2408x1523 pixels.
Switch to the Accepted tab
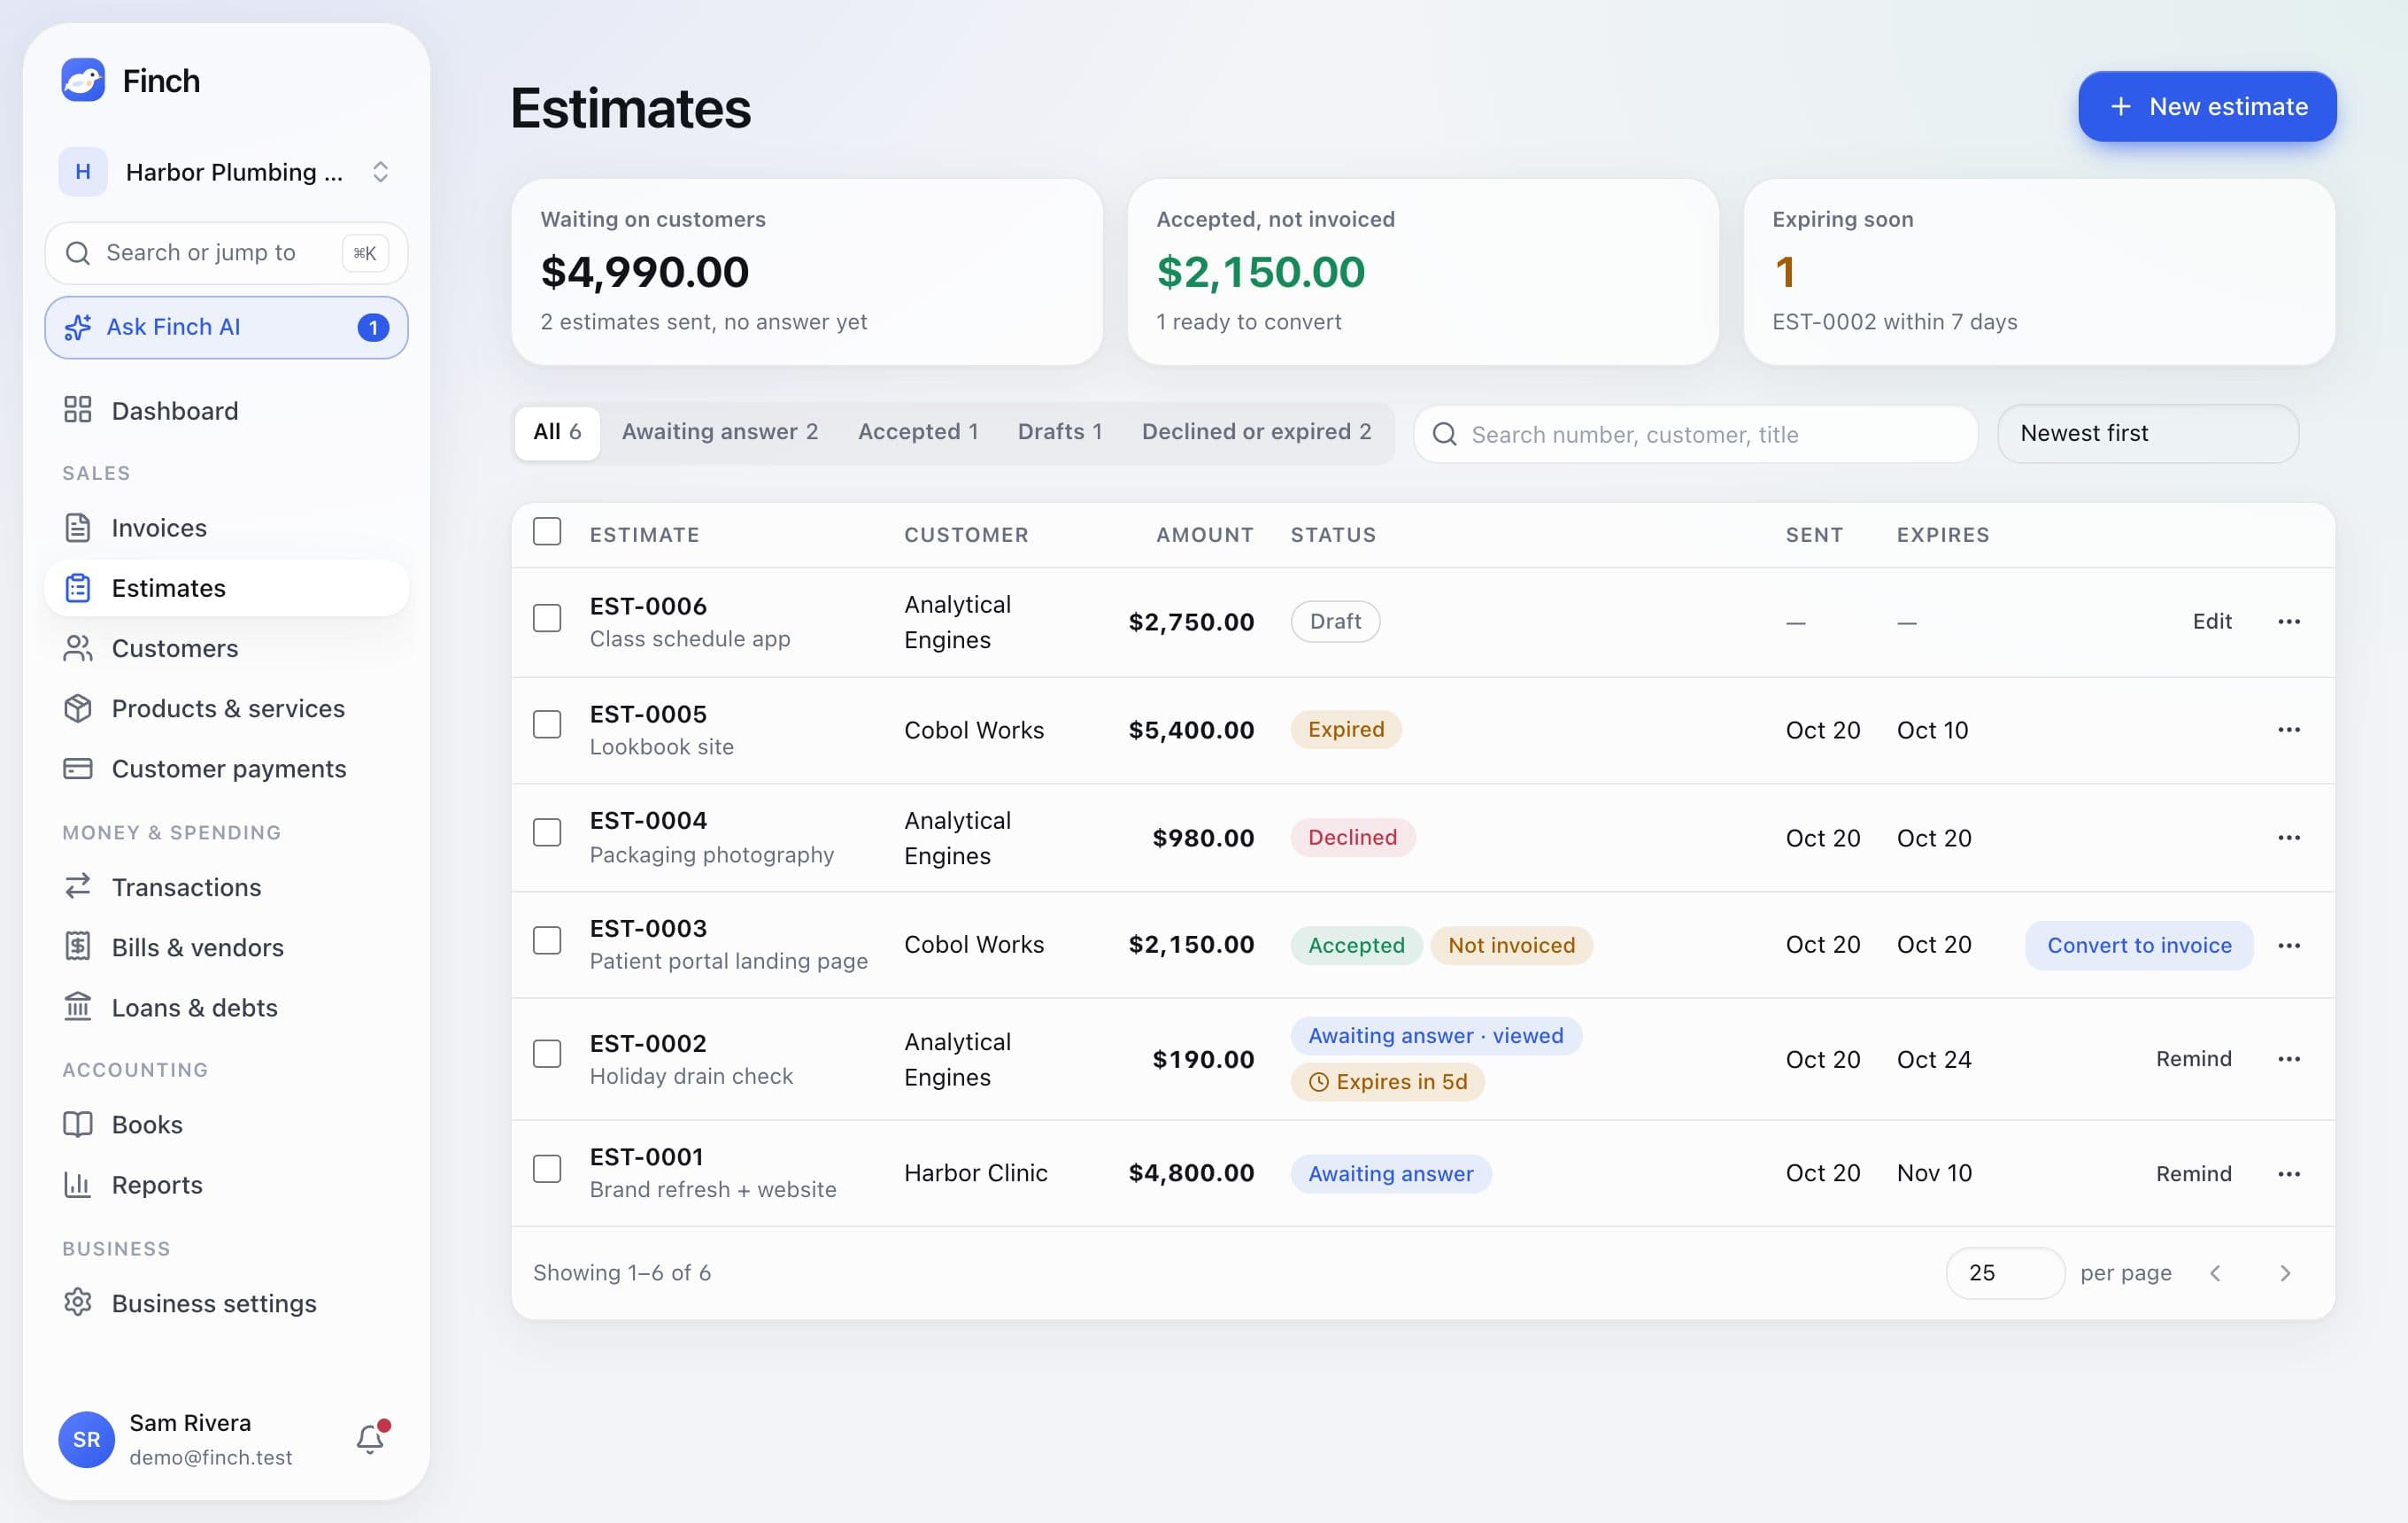point(918,431)
